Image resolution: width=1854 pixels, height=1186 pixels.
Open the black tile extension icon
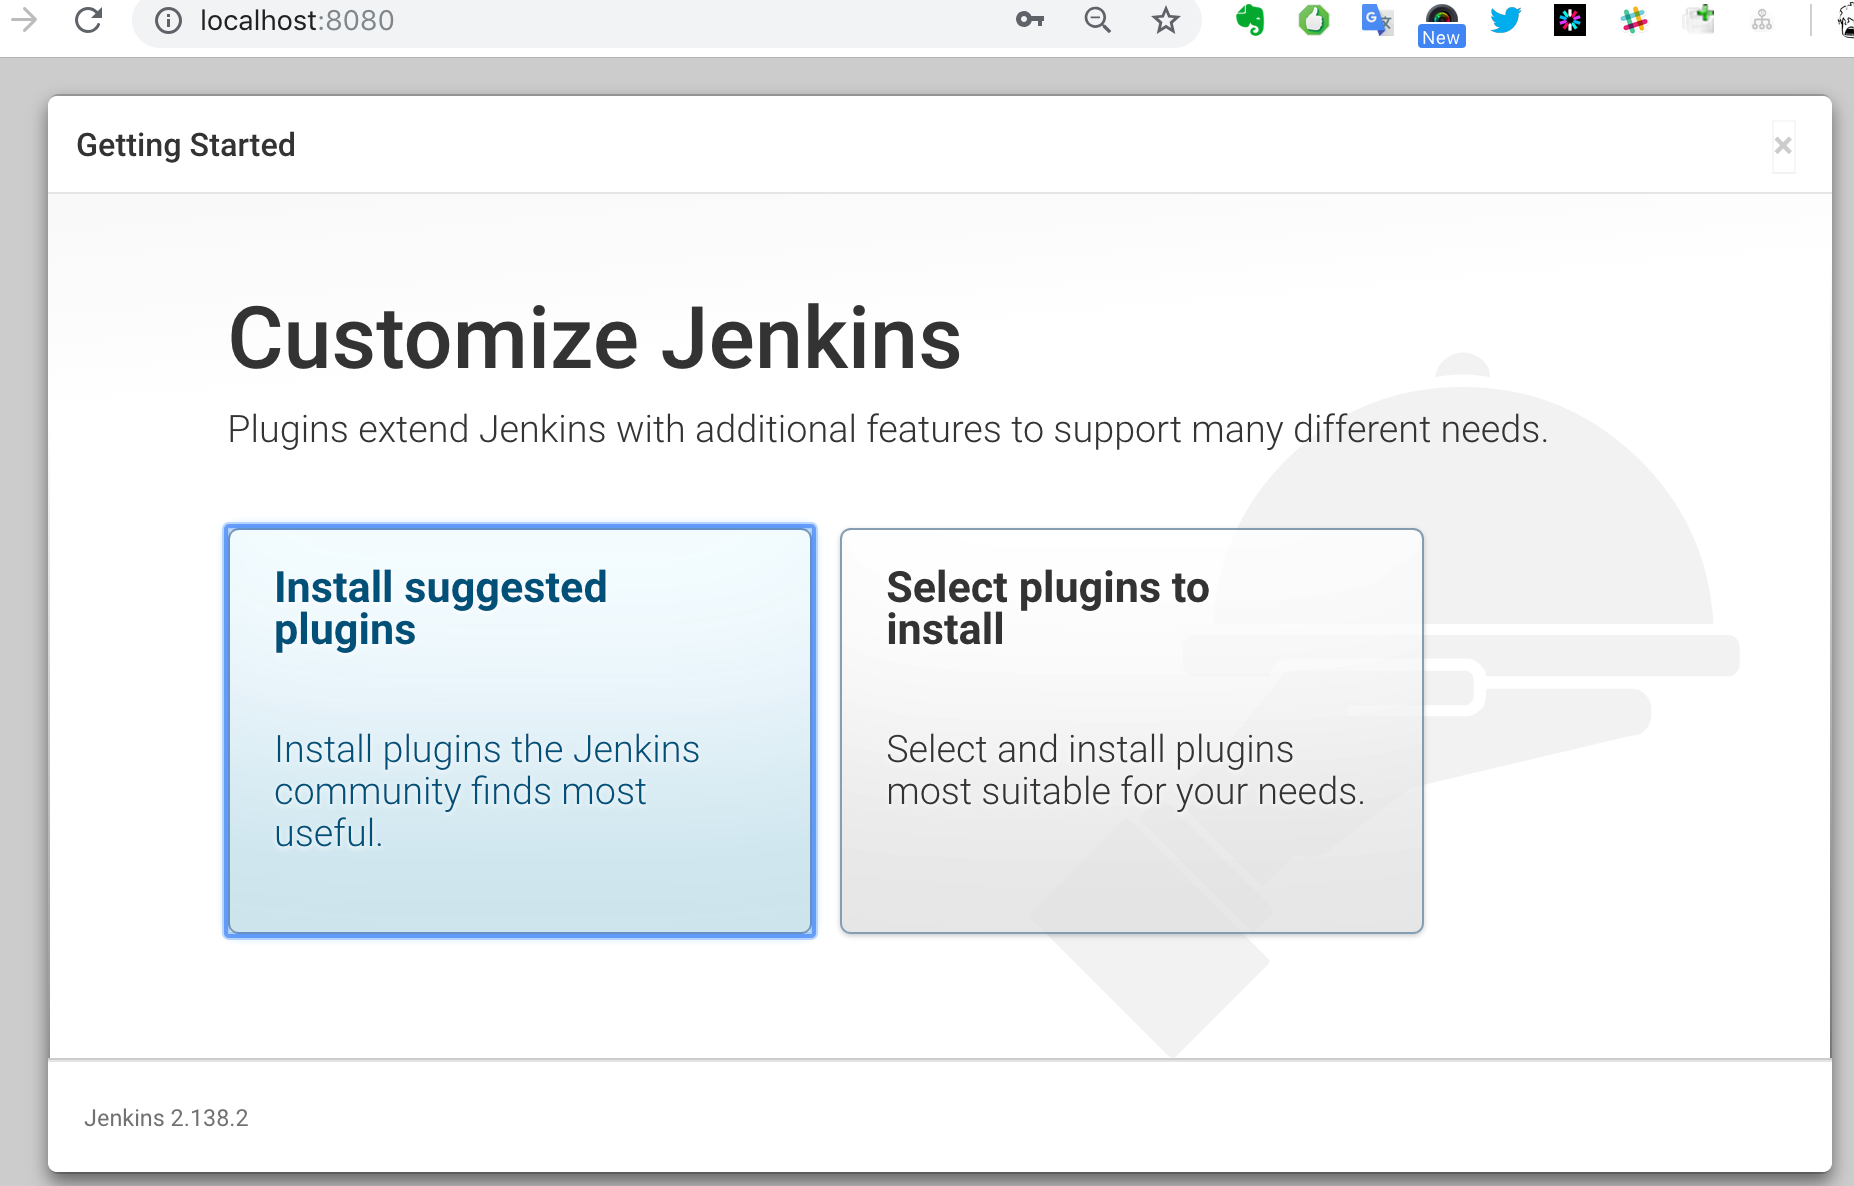[1569, 21]
